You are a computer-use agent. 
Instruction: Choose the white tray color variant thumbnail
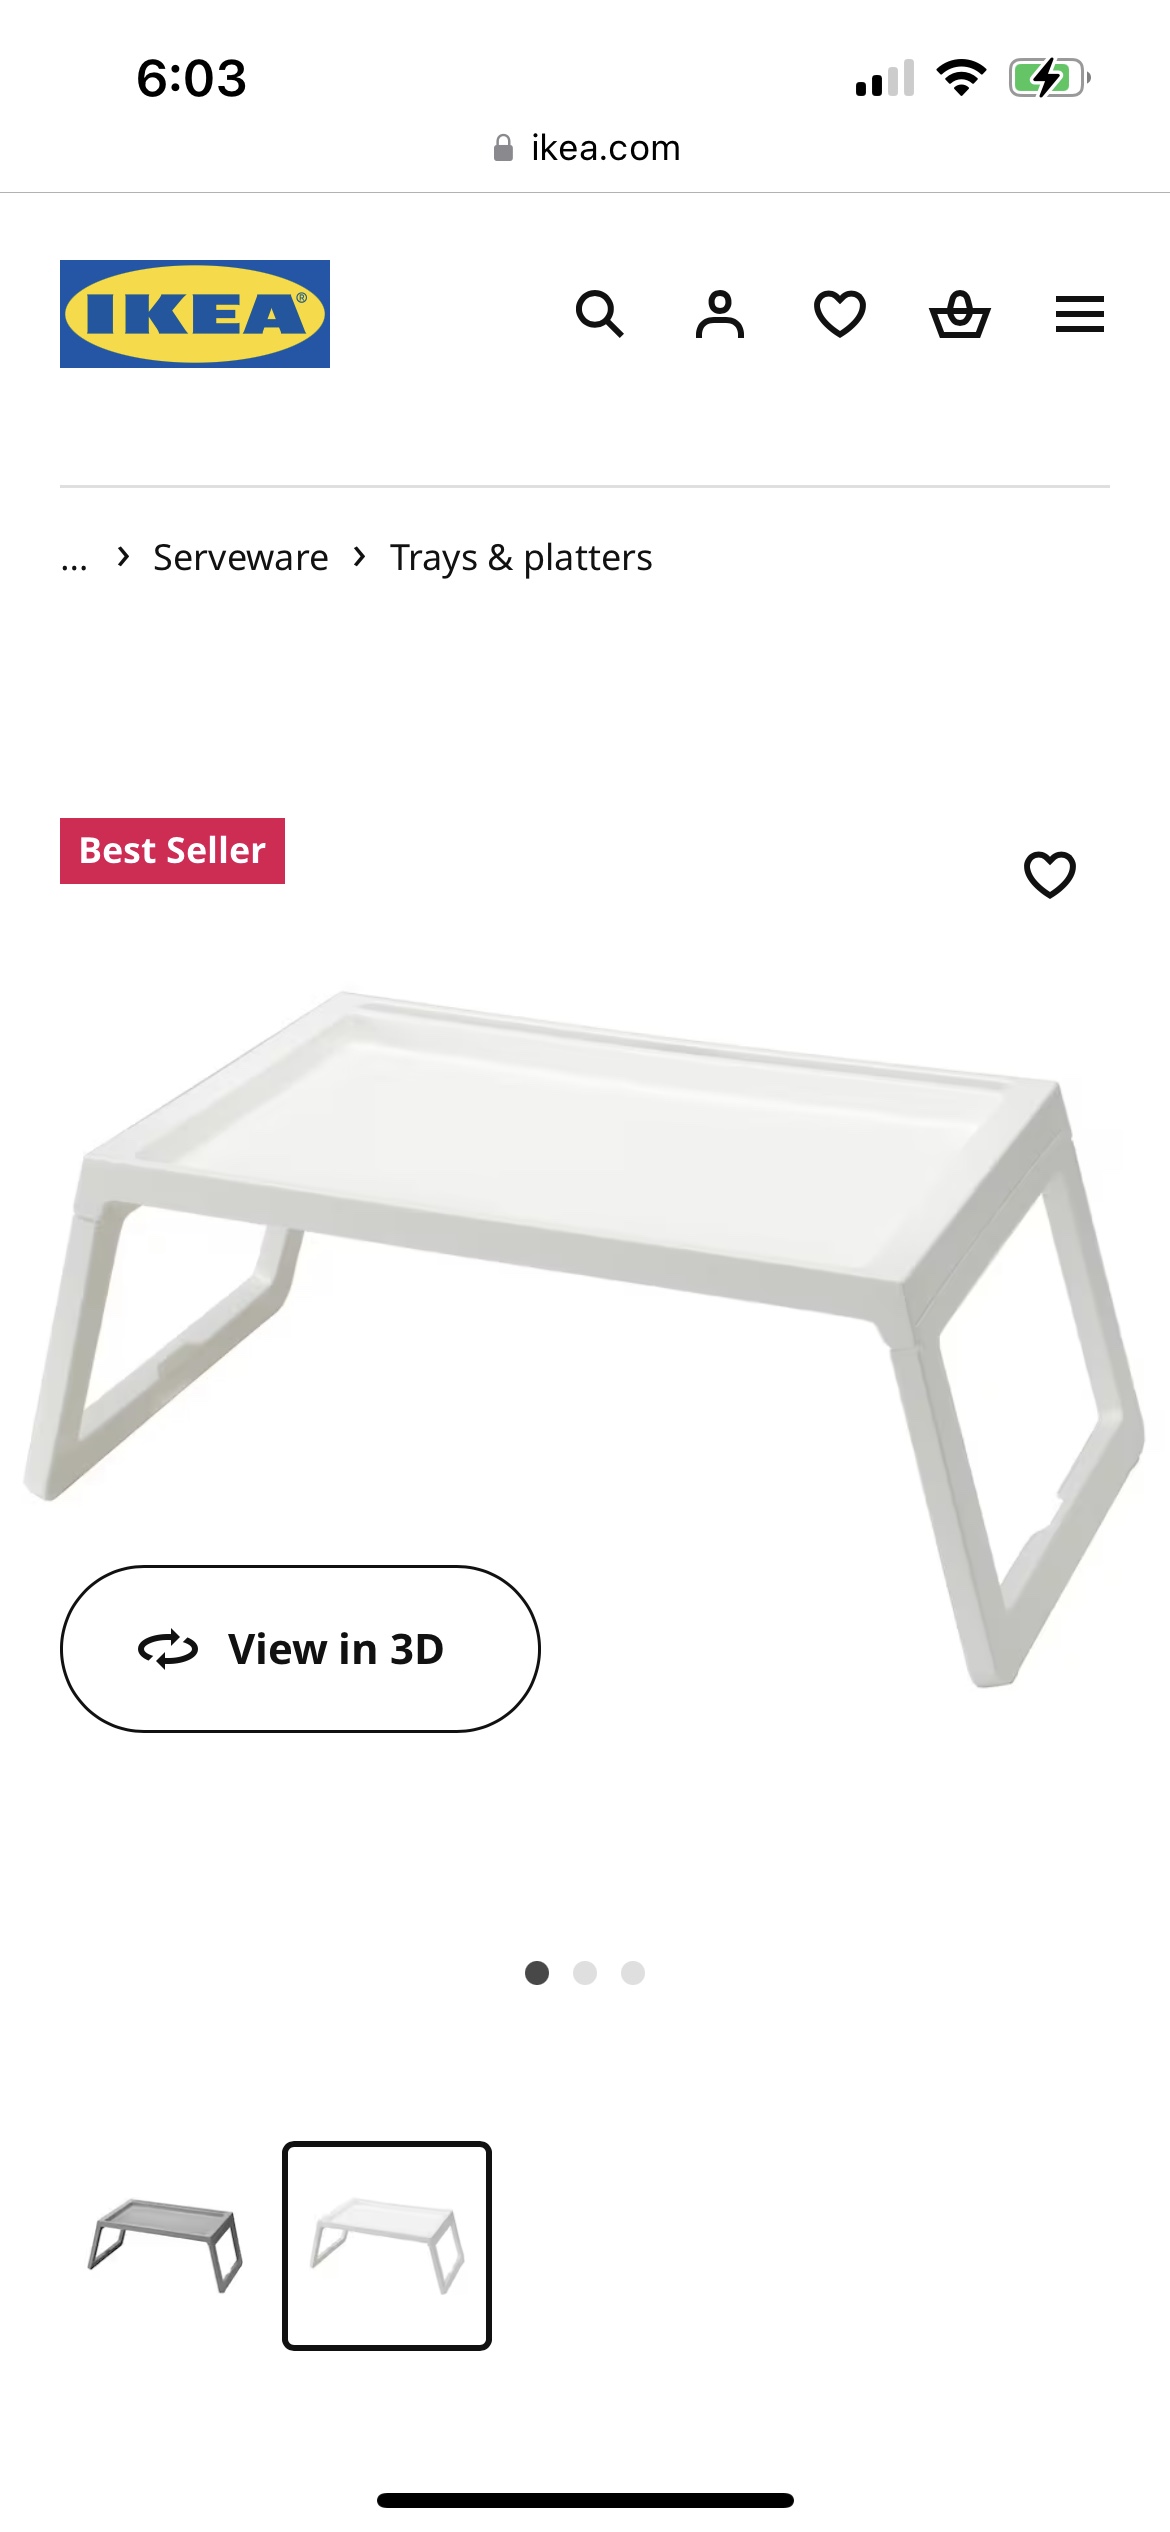pos(387,2245)
